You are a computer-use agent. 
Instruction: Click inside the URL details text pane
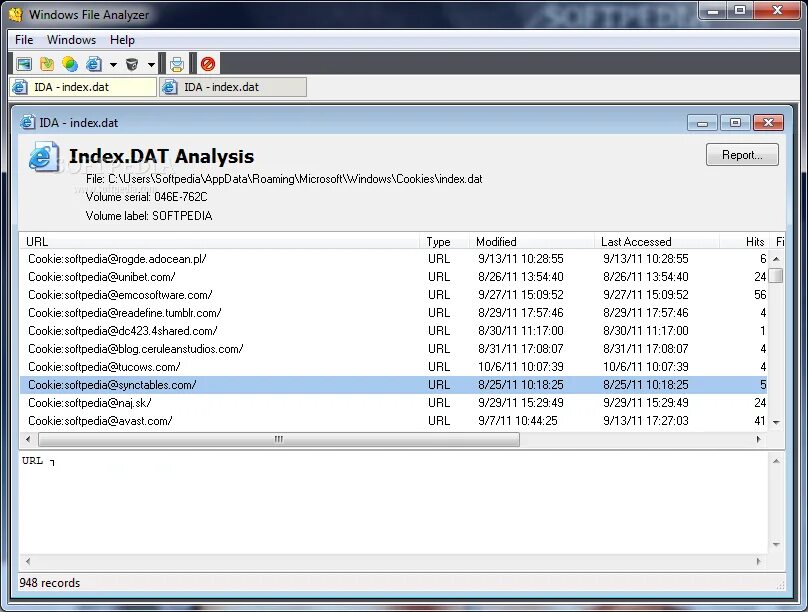pos(394,504)
